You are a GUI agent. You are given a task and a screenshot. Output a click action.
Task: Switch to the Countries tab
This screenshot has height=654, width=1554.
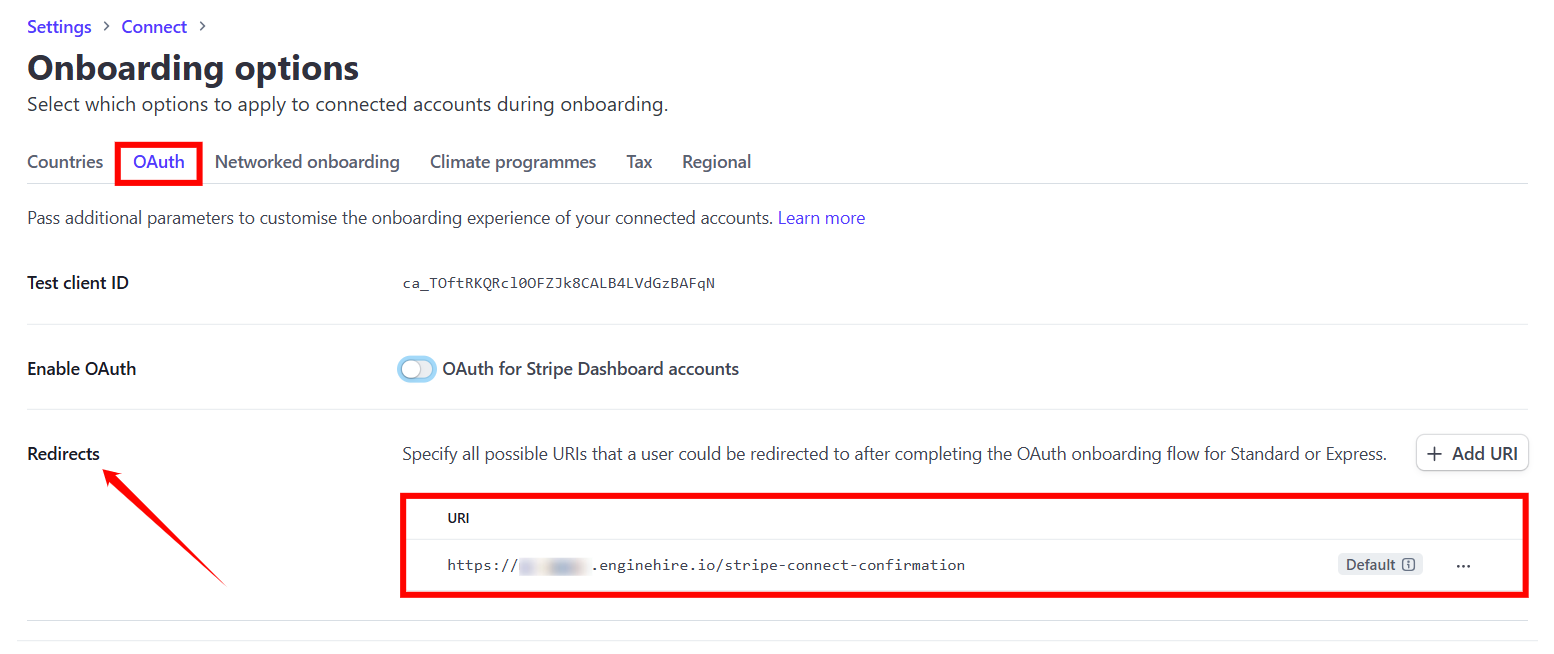pyautogui.click(x=65, y=162)
